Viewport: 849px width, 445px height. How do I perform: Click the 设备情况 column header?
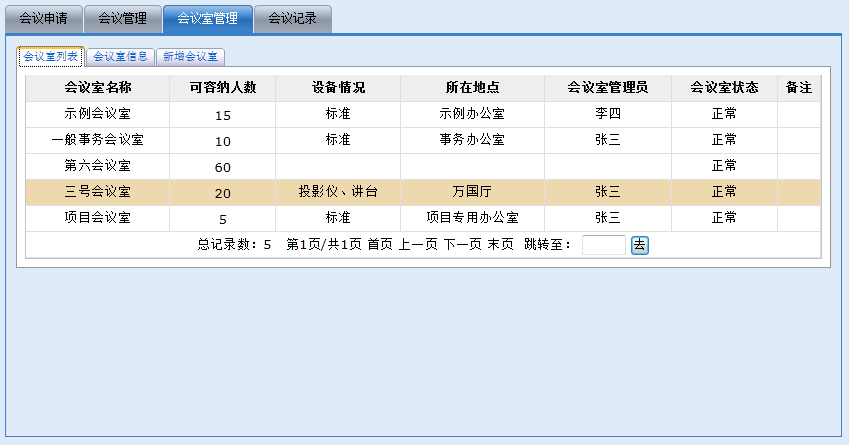click(338, 88)
